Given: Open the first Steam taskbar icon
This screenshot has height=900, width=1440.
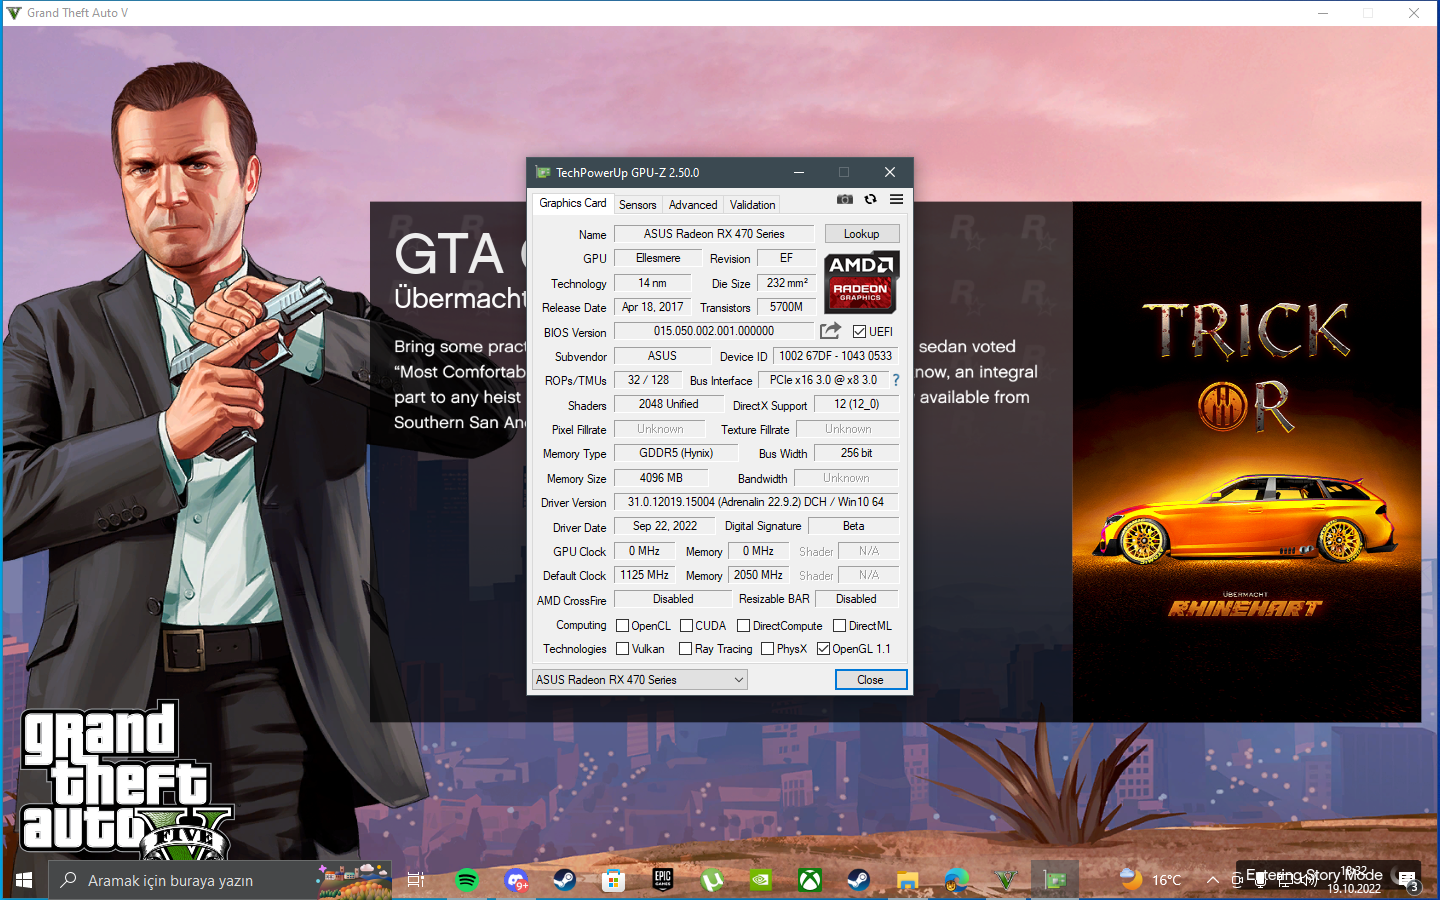Looking at the screenshot, I should [564, 880].
